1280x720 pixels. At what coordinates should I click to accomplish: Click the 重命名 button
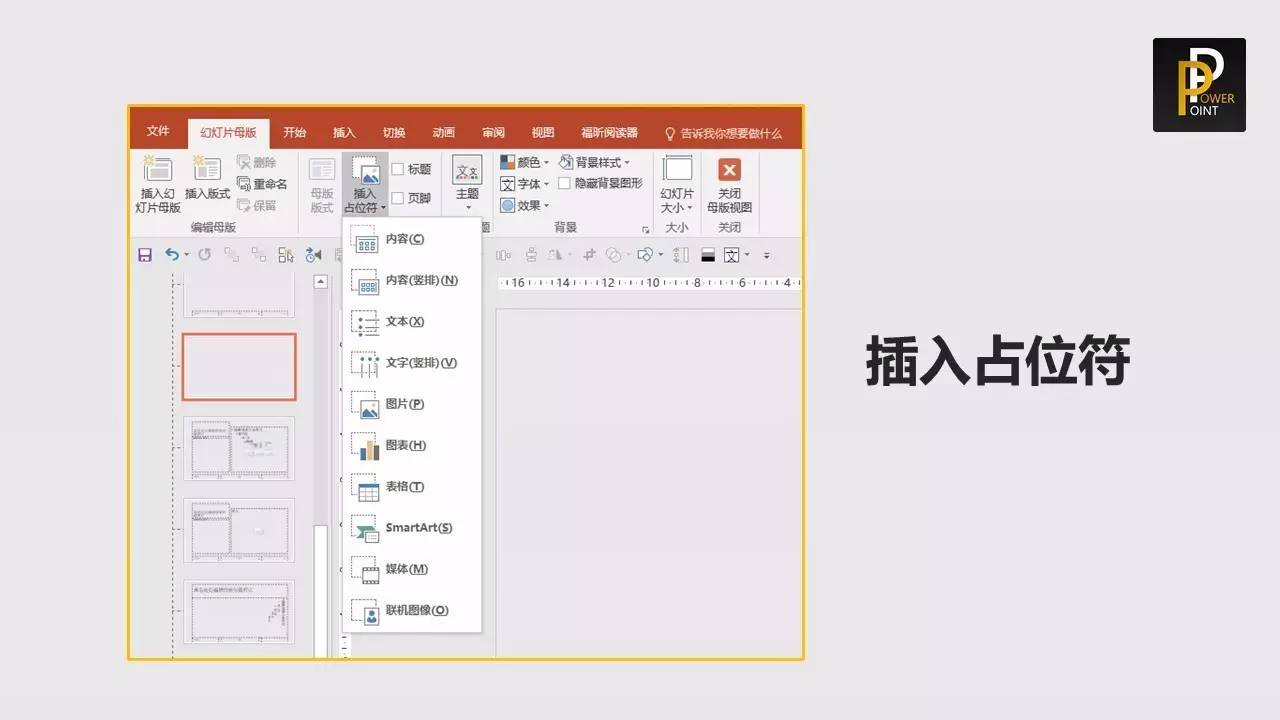coord(262,184)
